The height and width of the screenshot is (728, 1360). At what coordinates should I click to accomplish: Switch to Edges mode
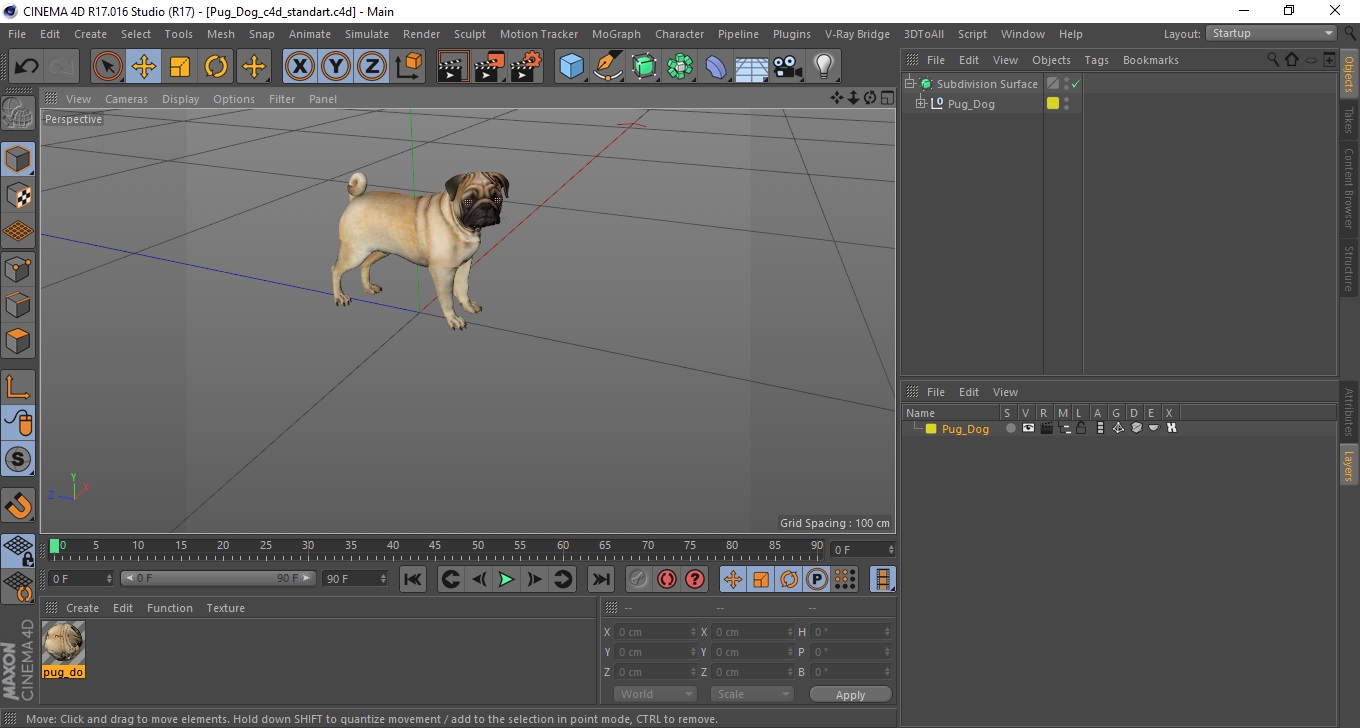18,304
